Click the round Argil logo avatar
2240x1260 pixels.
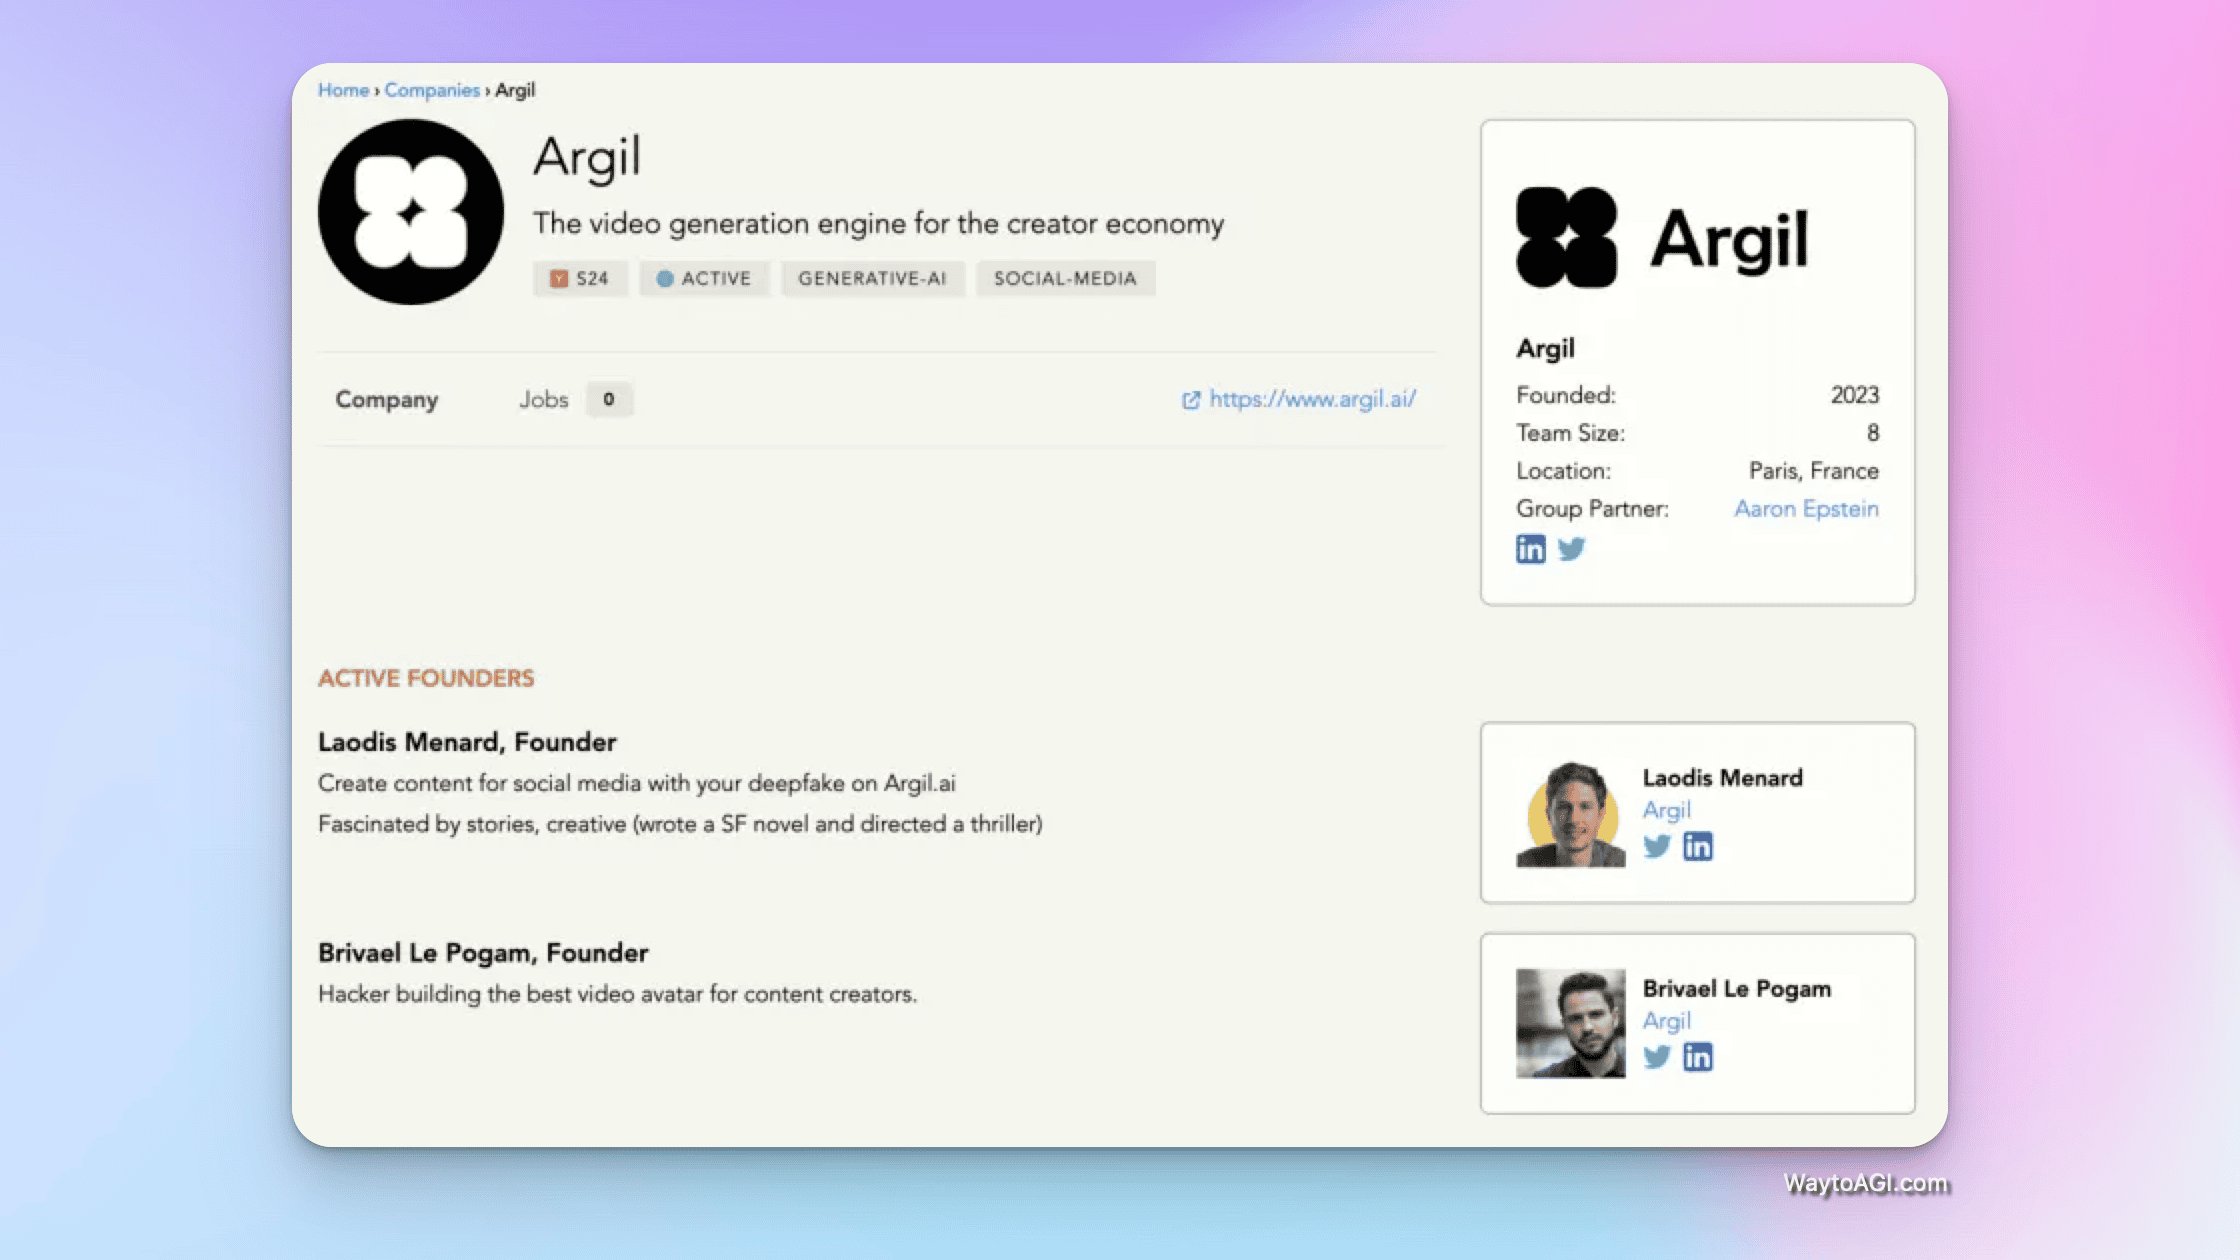[x=411, y=212]
